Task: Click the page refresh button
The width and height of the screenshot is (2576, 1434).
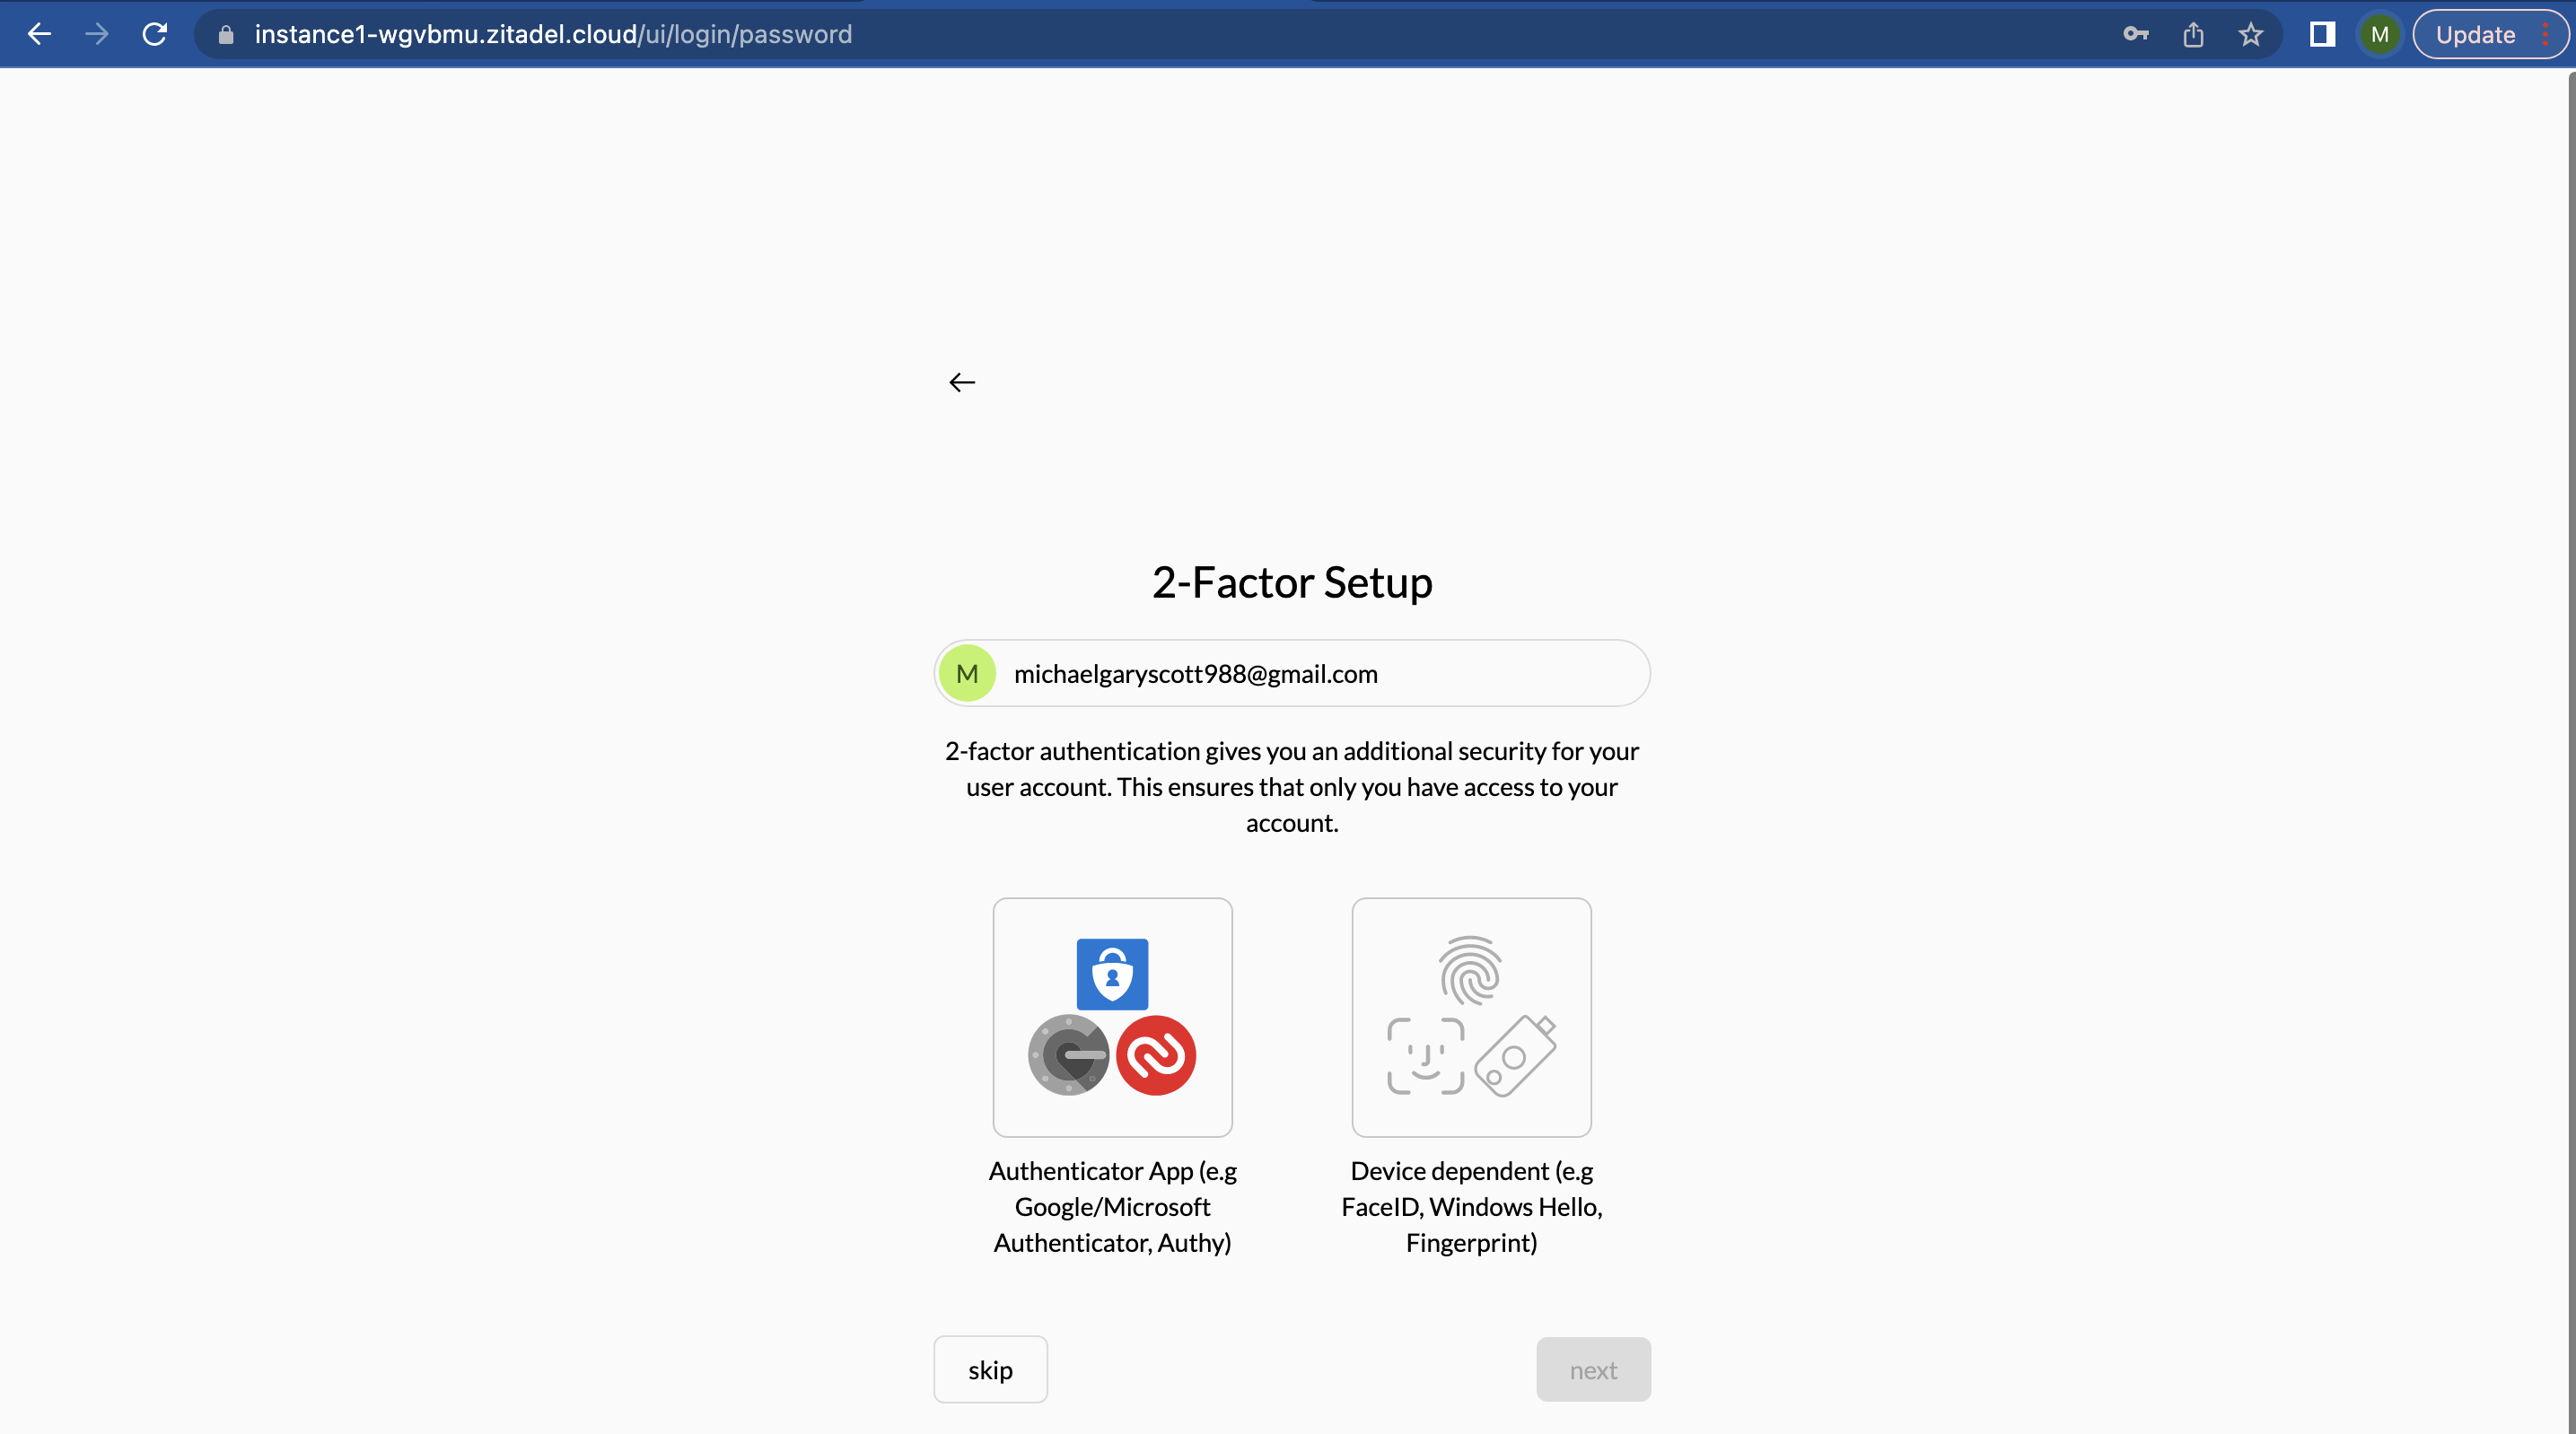Action: click(x=155, y=33)
